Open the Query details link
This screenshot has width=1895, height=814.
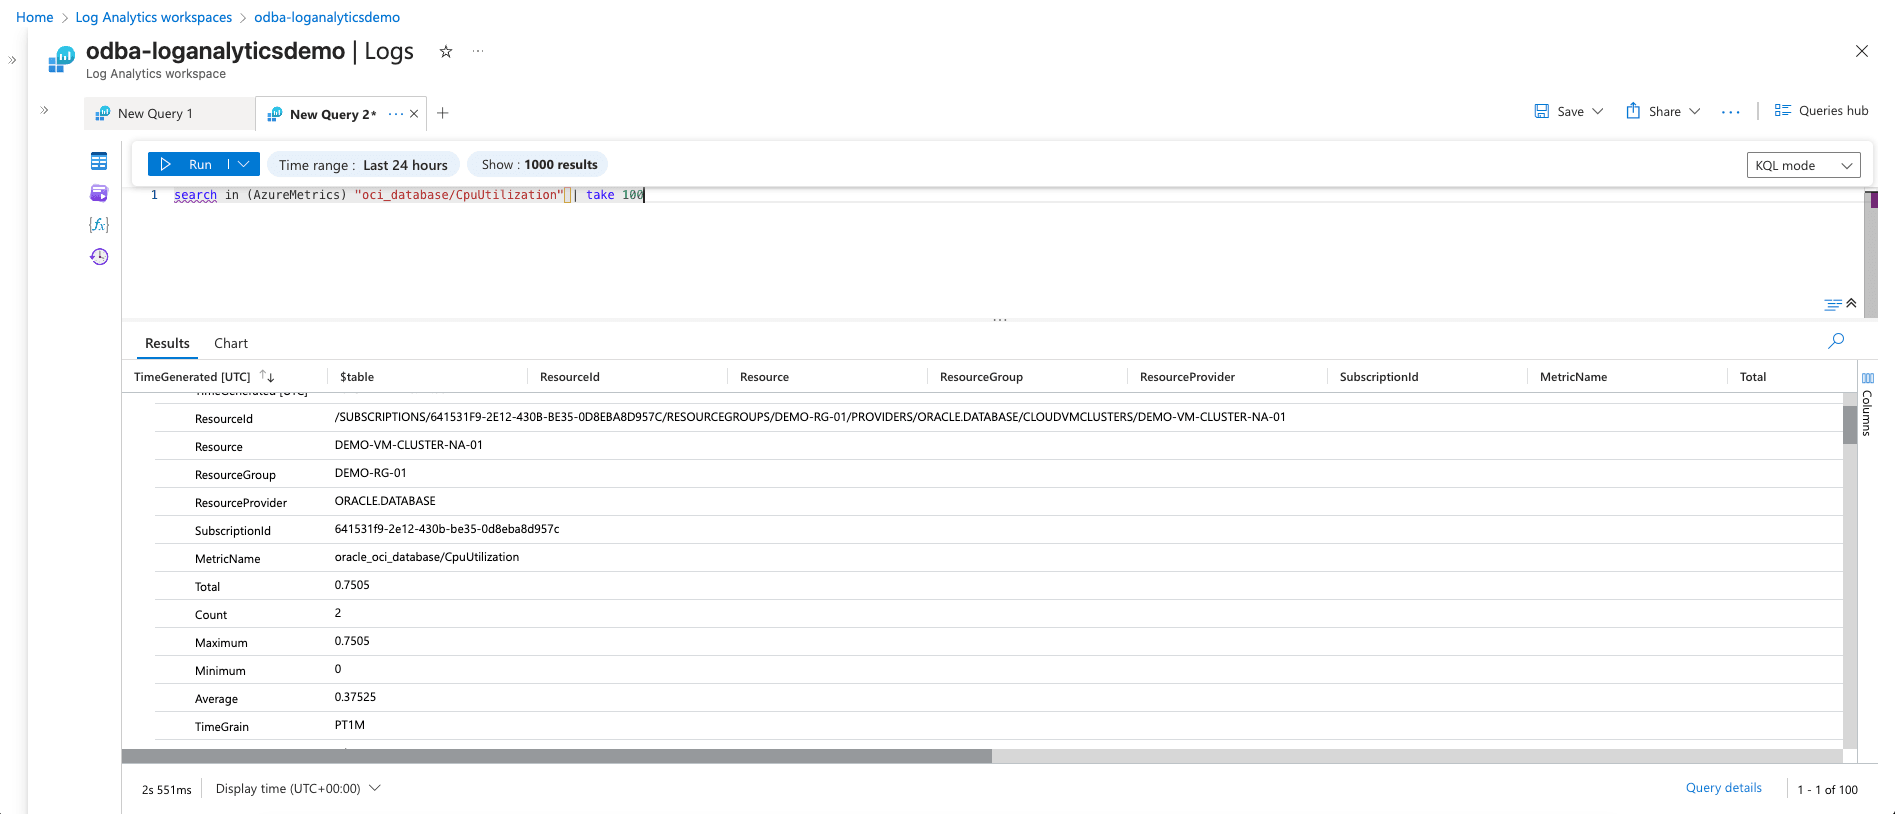point(1723,788)
